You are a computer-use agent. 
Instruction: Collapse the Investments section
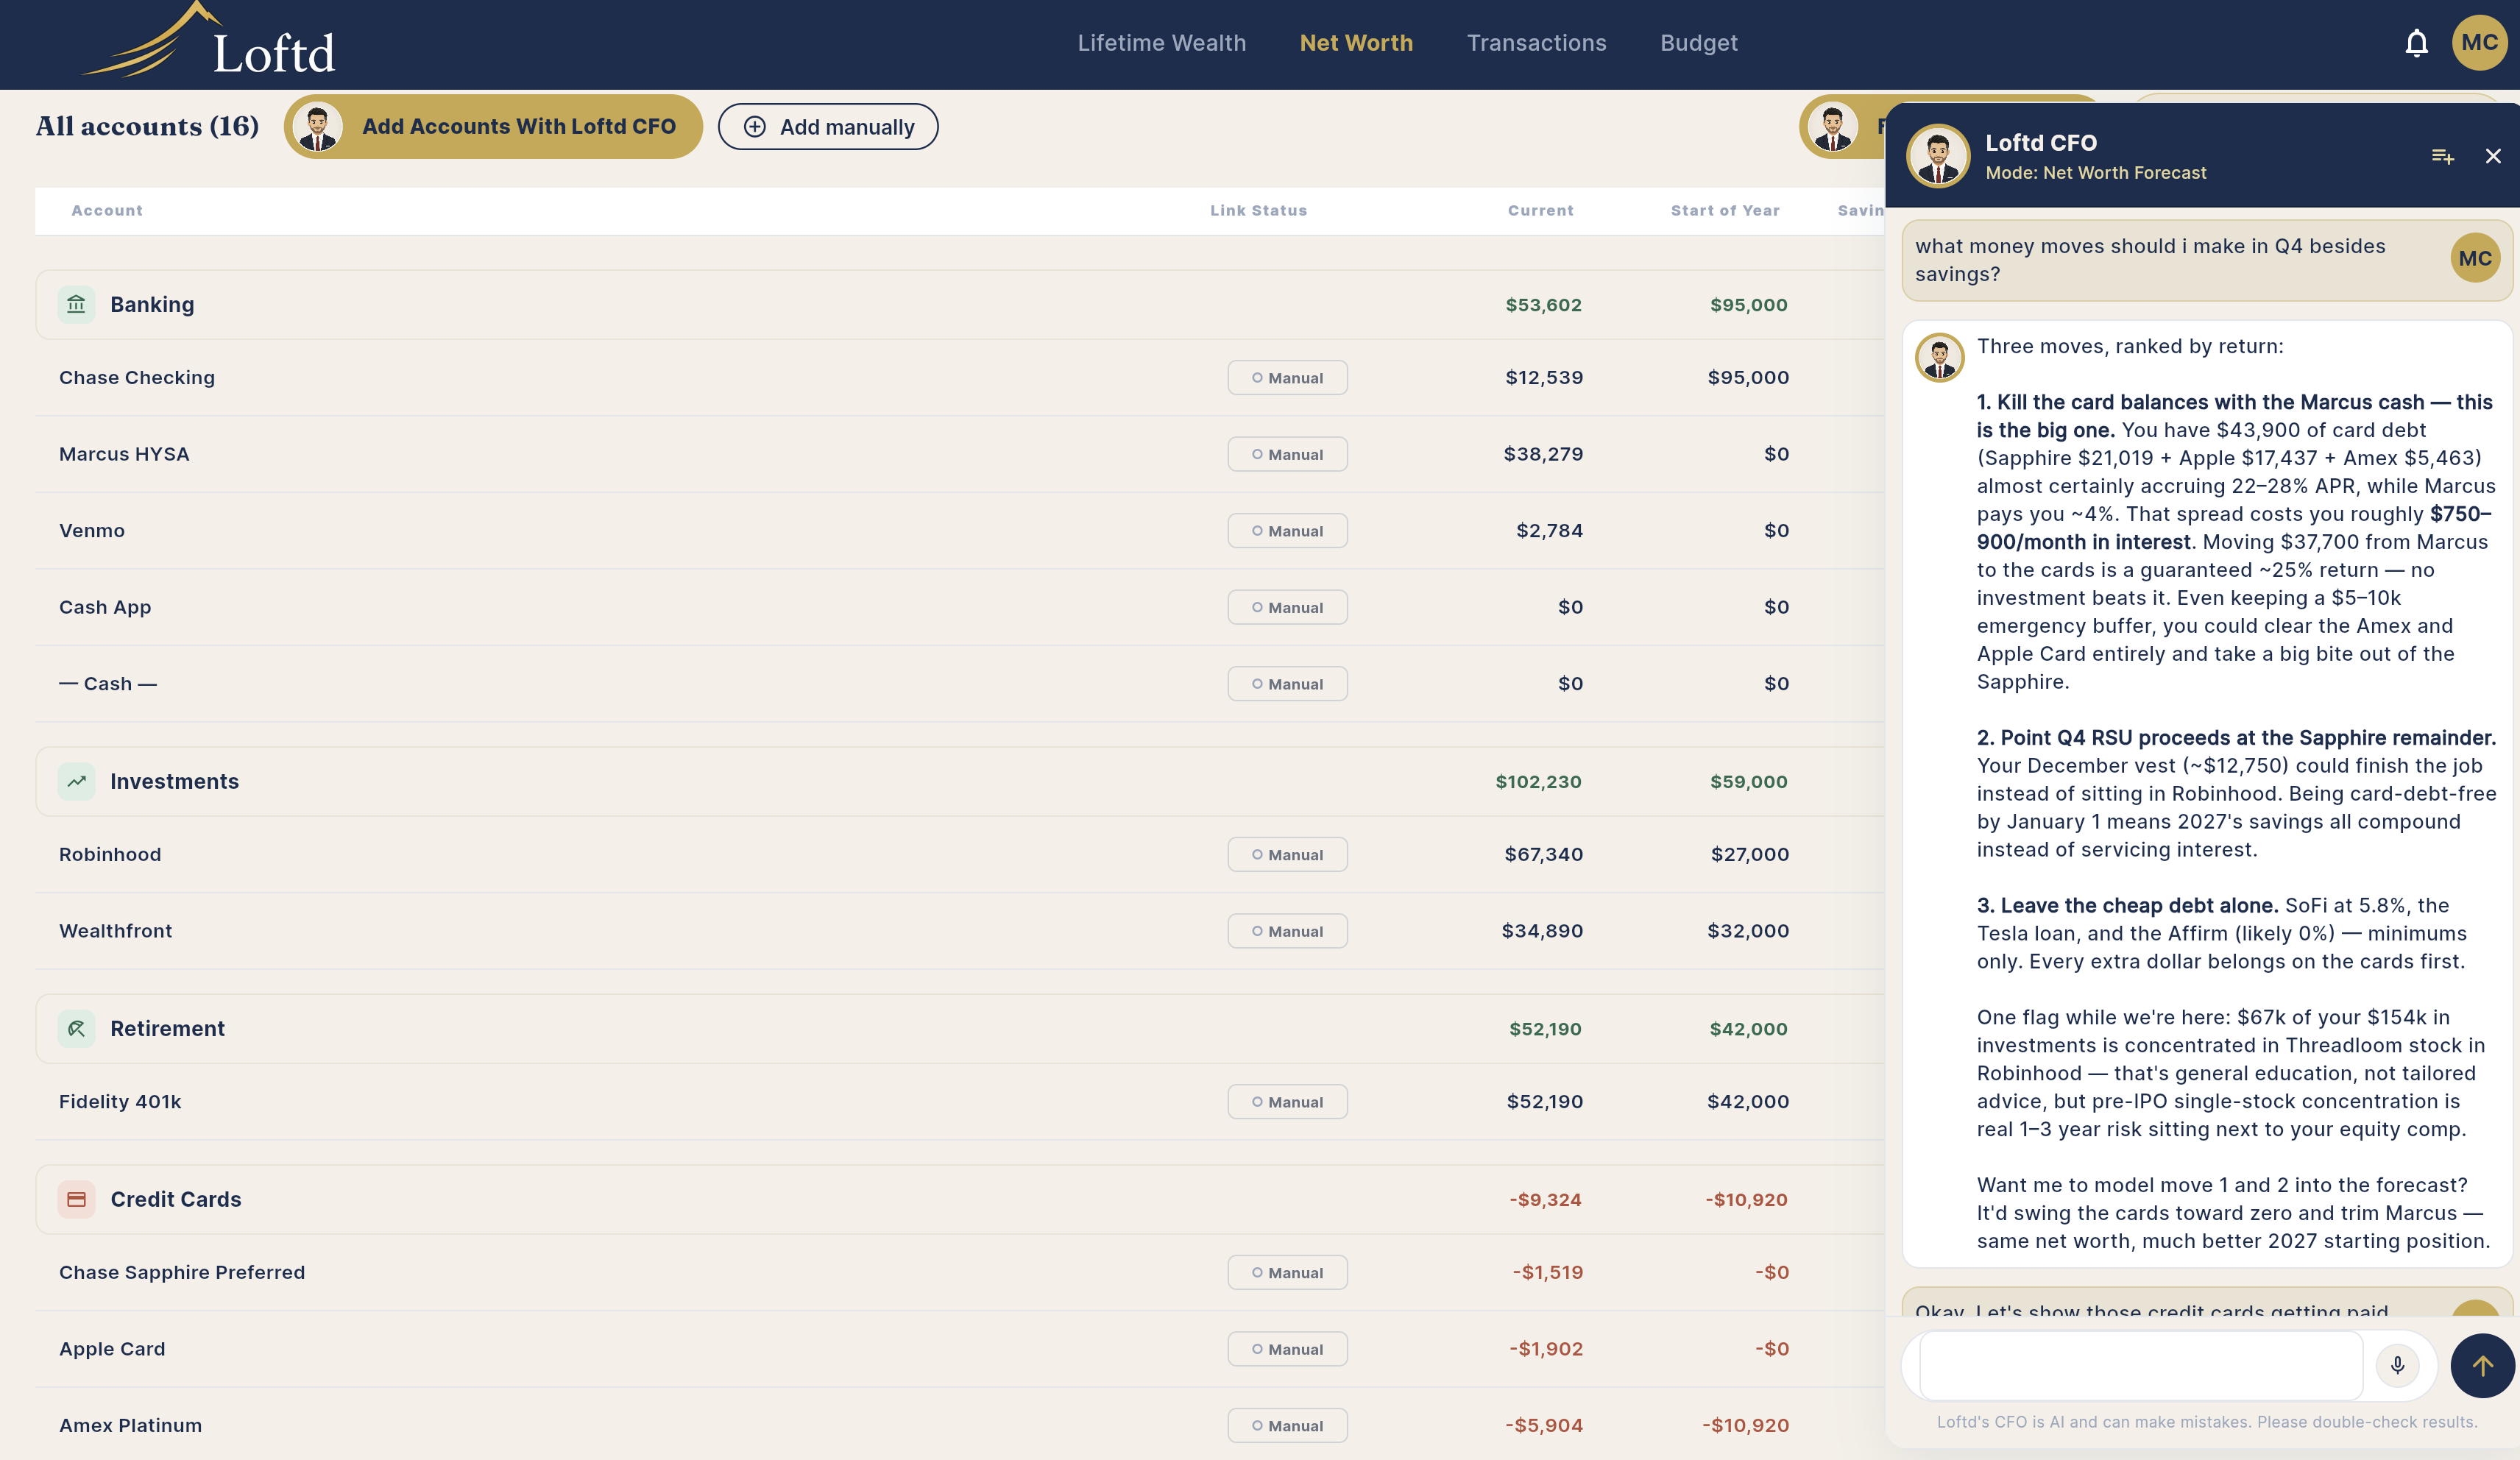coord(960,781)
